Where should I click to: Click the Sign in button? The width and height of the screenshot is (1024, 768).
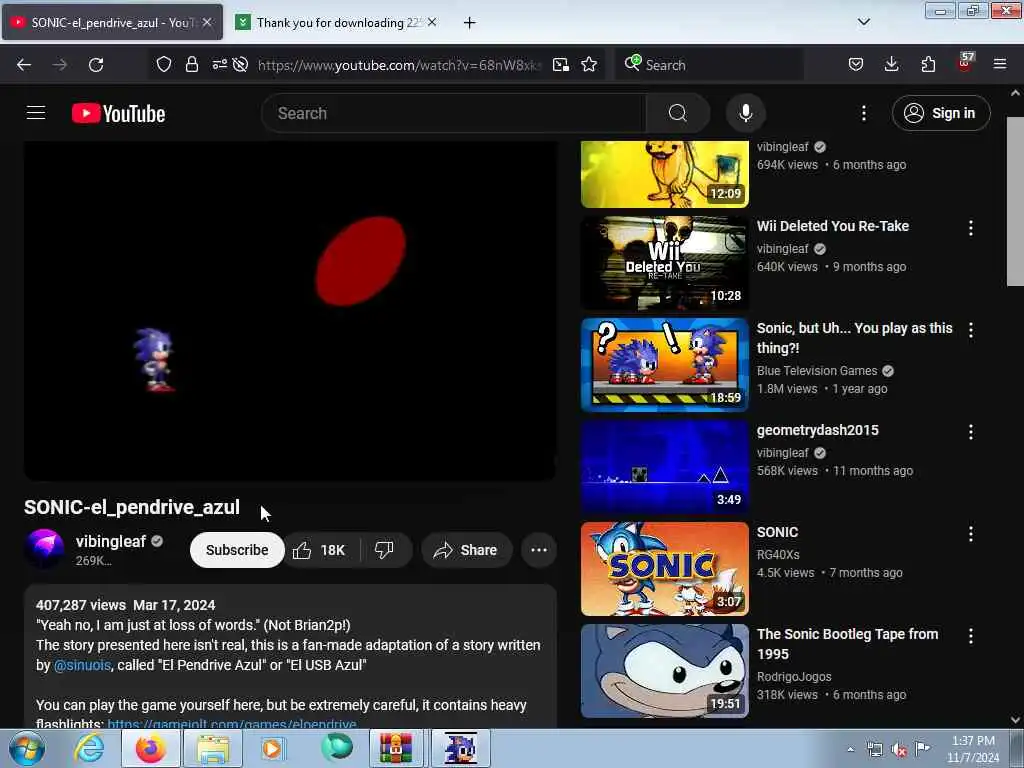(941, 113)
